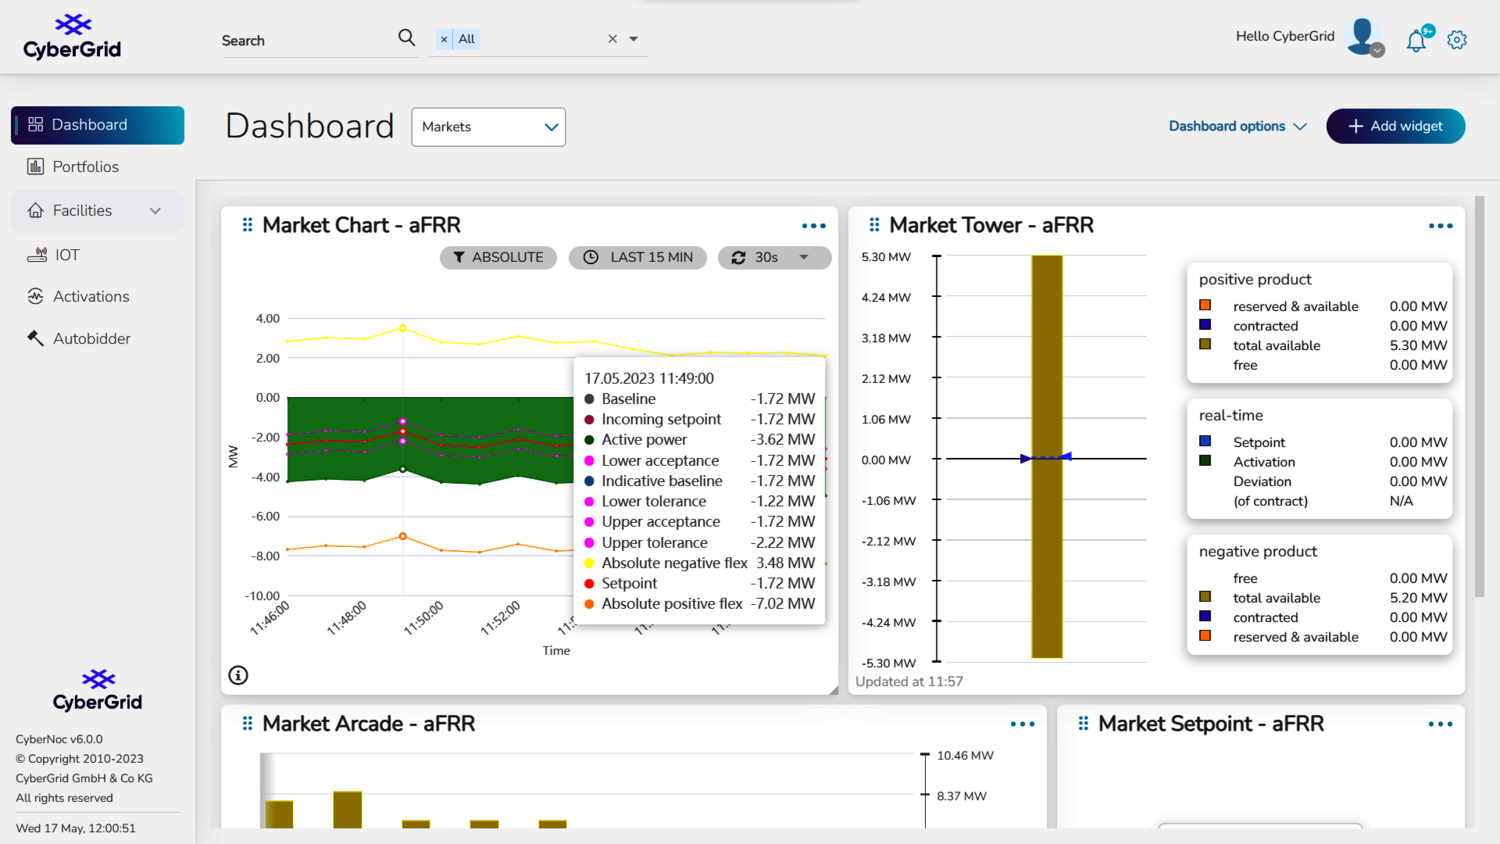Click the Add widget button
This screenshot has width=1500, height=844.
pyautogui.click(x=1395, y=126)
